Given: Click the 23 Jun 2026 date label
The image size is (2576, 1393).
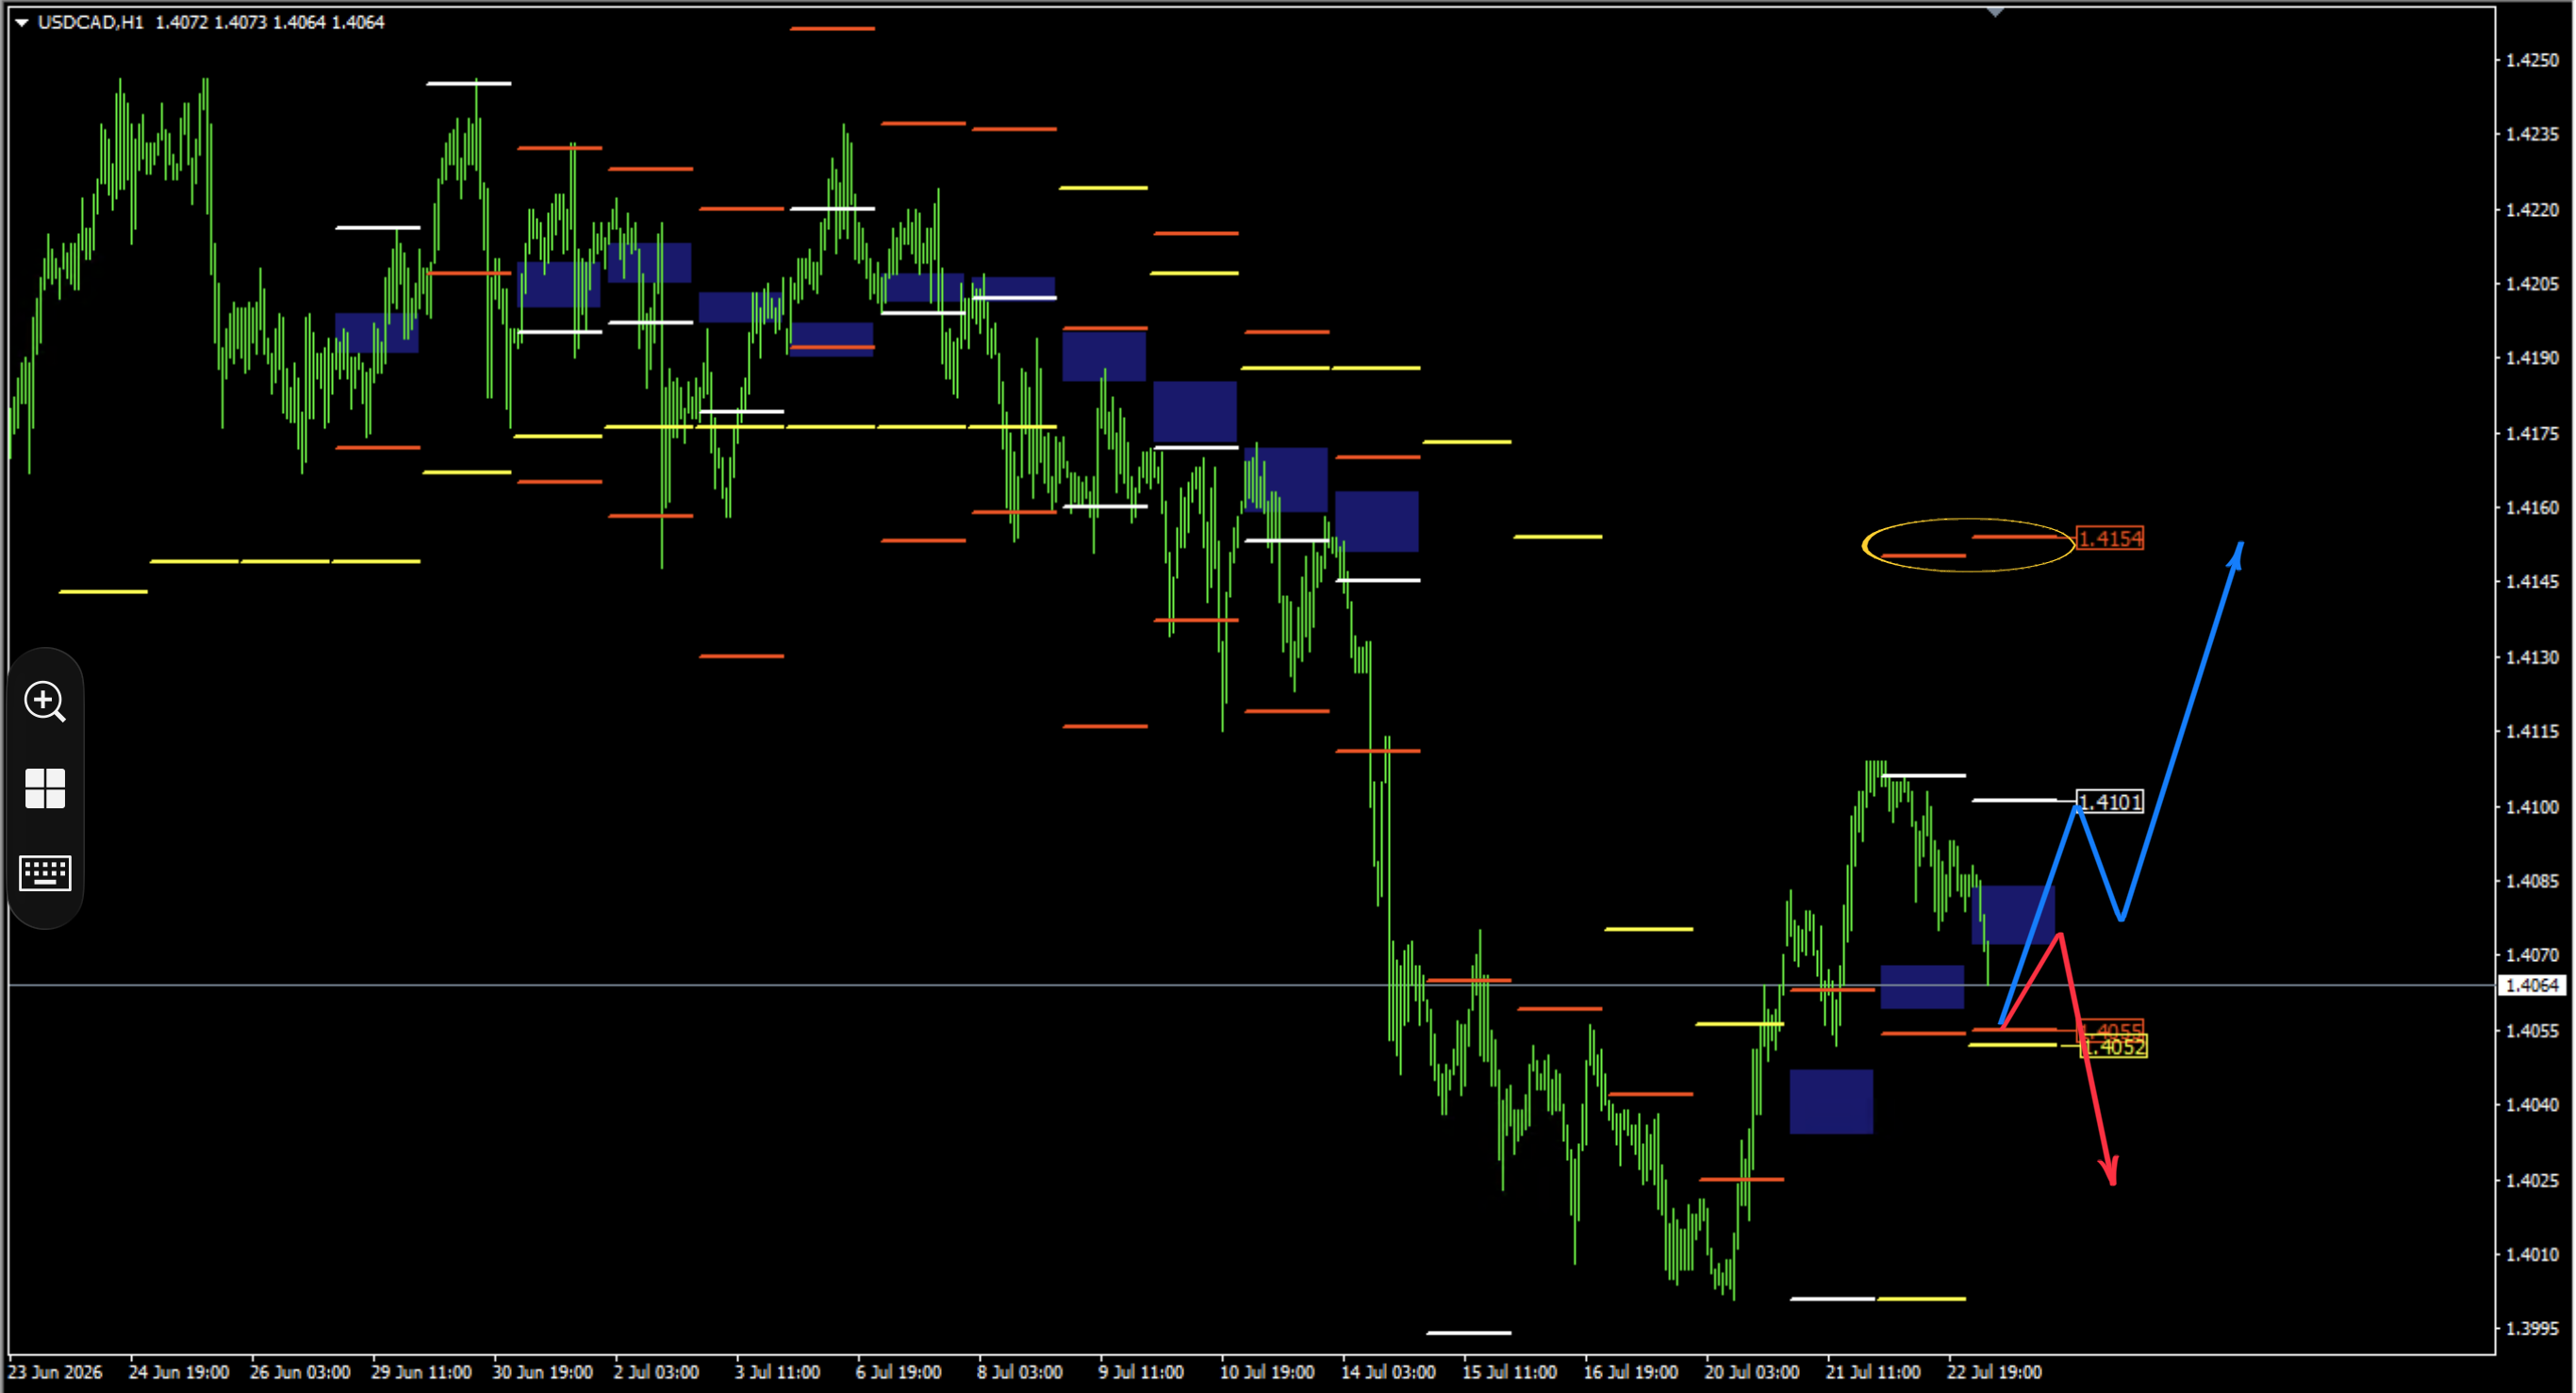Looking at the screenshot, I should coord(55,1373).
